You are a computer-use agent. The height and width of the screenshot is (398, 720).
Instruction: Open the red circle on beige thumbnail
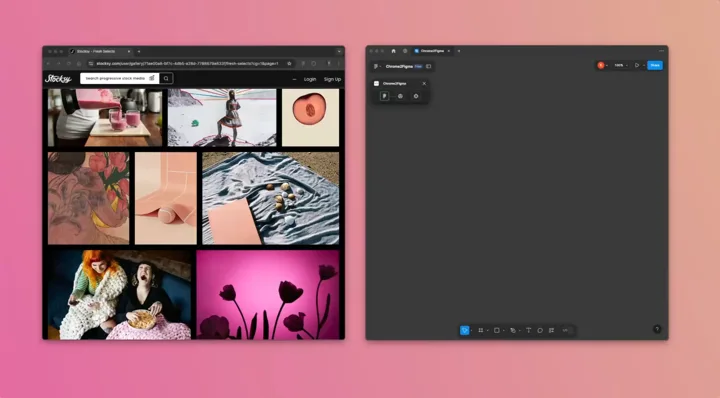click(310, 118)
